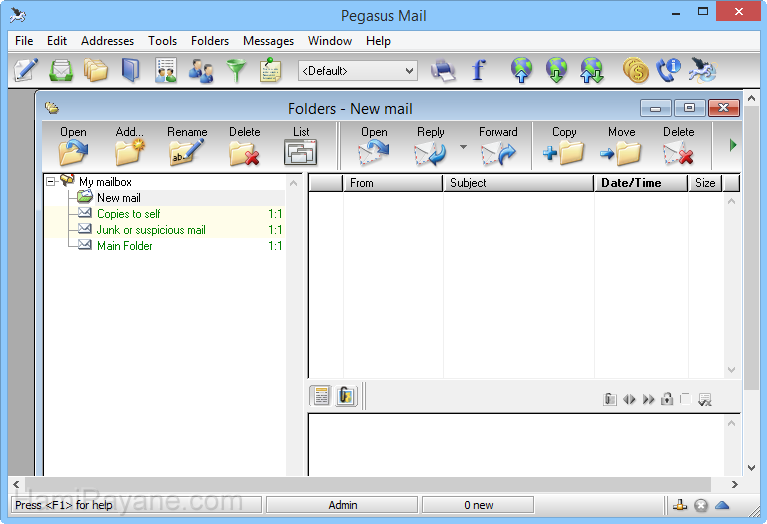
Task: Click the phone info icon
Action: pos(668,70)
